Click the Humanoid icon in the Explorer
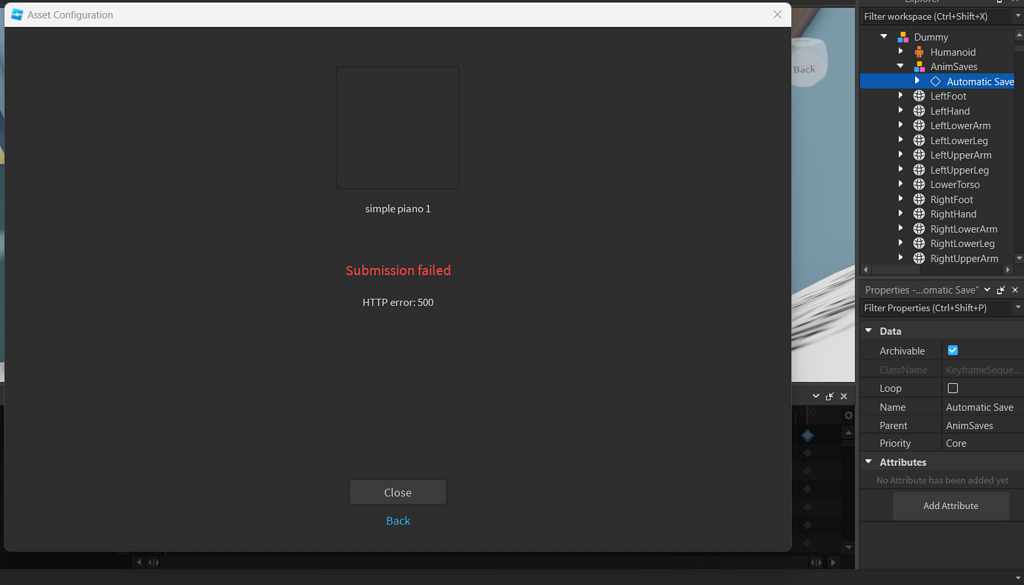The width and height of the screenshot is (1024, 585). (918, 51)
